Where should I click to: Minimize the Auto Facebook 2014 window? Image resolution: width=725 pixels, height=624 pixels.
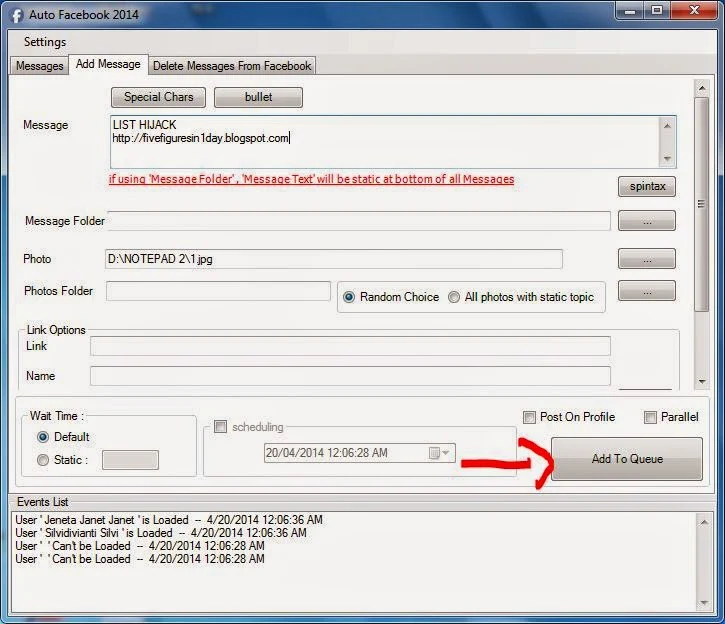point(629,10)
